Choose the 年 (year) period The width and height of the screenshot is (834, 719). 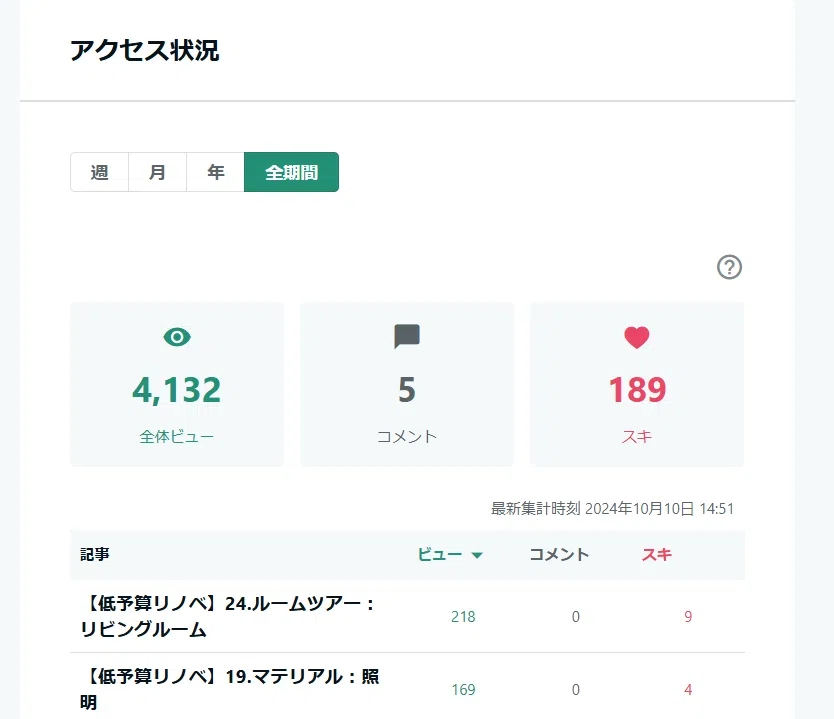pos(215,172)
